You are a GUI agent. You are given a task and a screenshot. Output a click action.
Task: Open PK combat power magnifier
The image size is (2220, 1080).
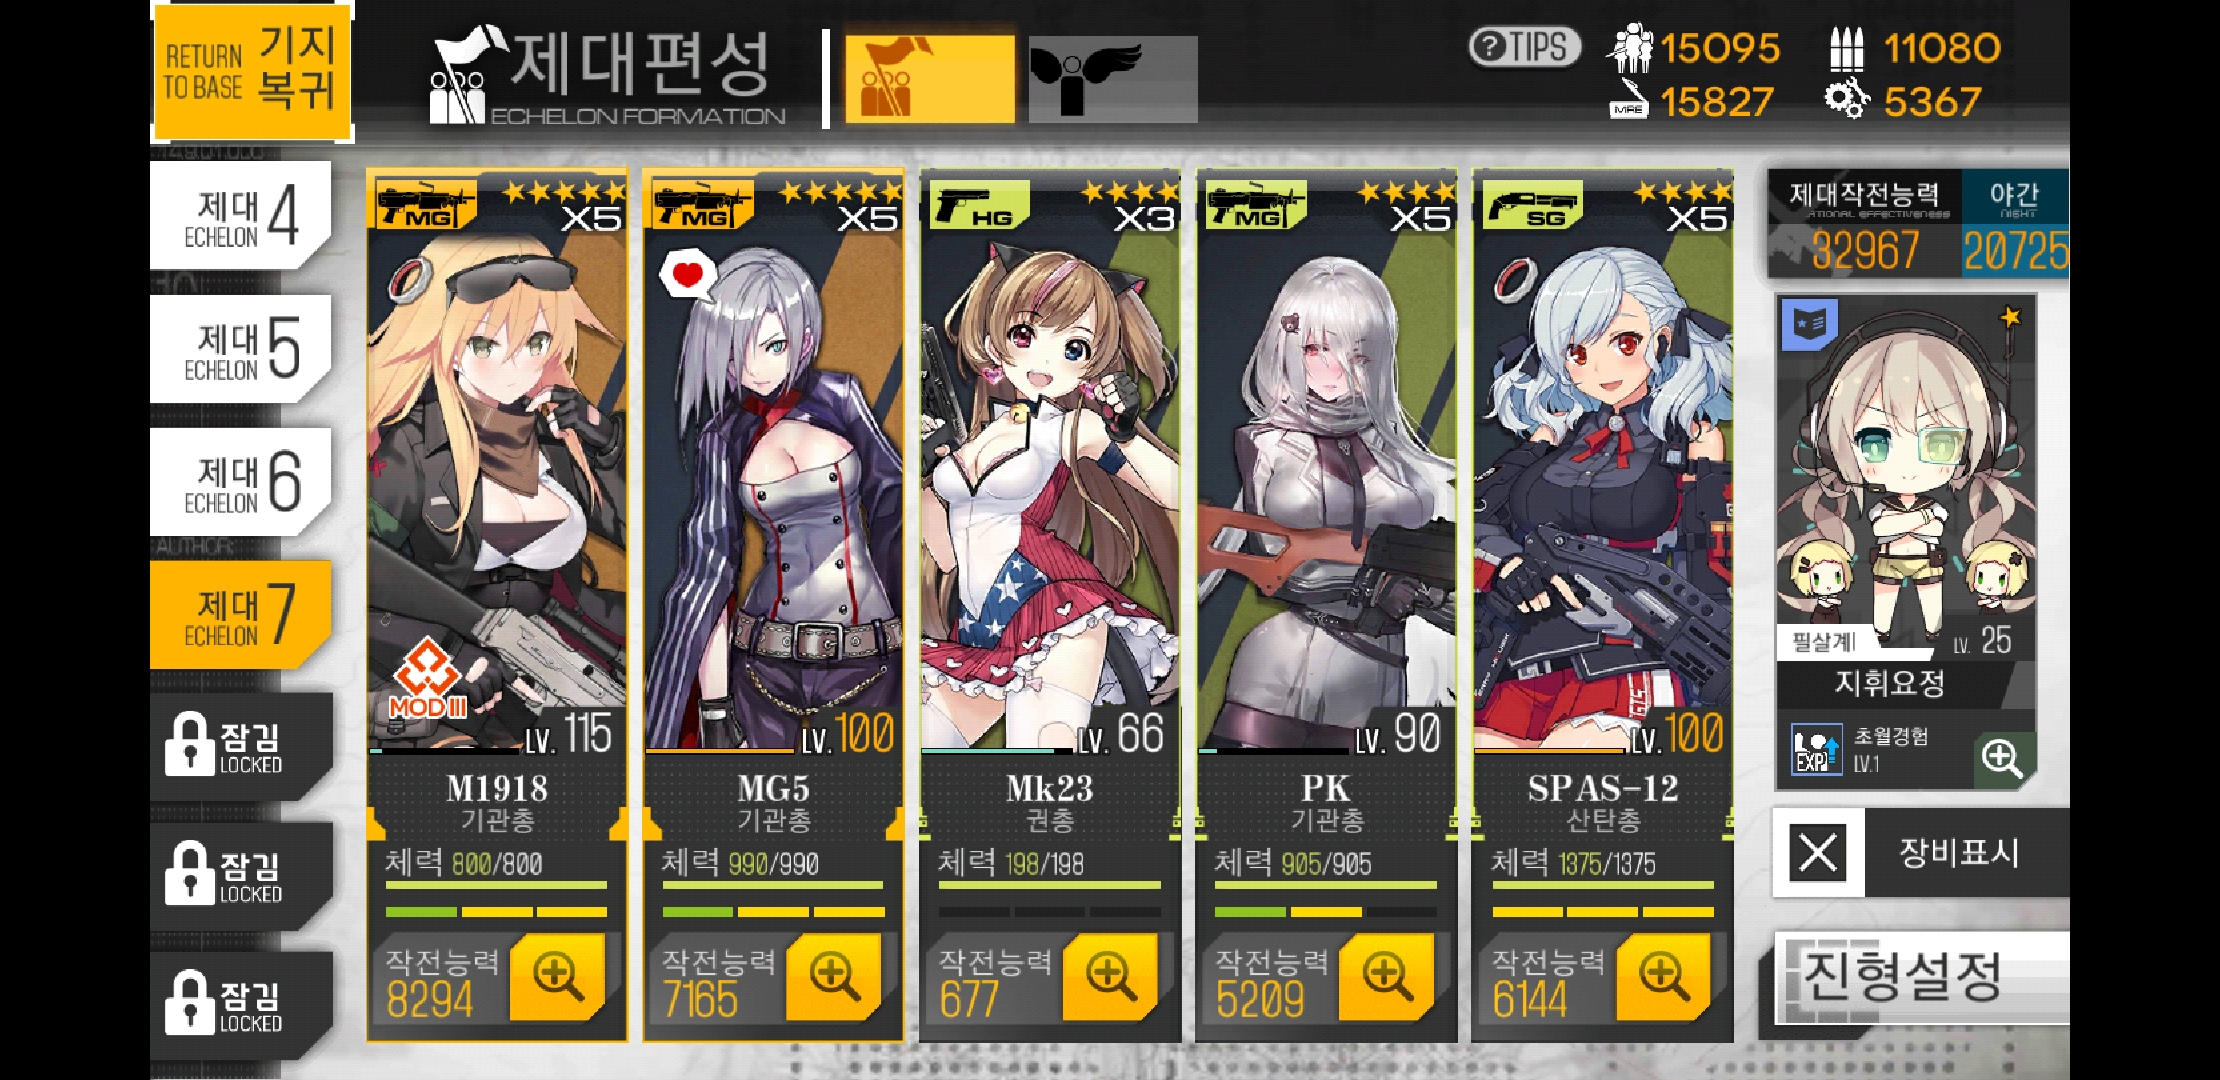(x=1386, y=976)
